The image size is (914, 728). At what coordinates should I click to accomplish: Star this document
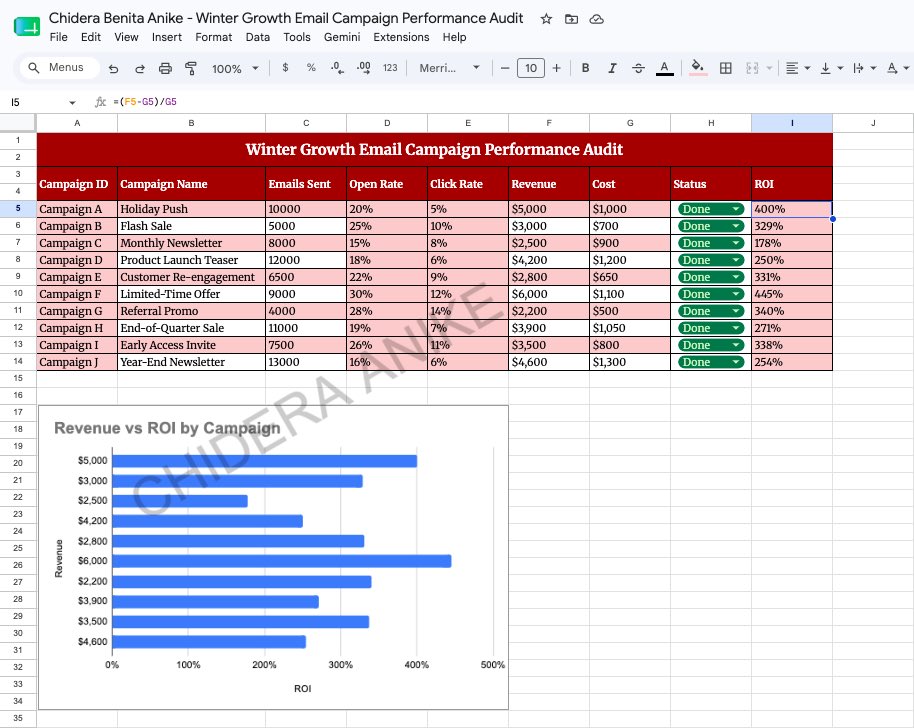[x=546, y=19]
